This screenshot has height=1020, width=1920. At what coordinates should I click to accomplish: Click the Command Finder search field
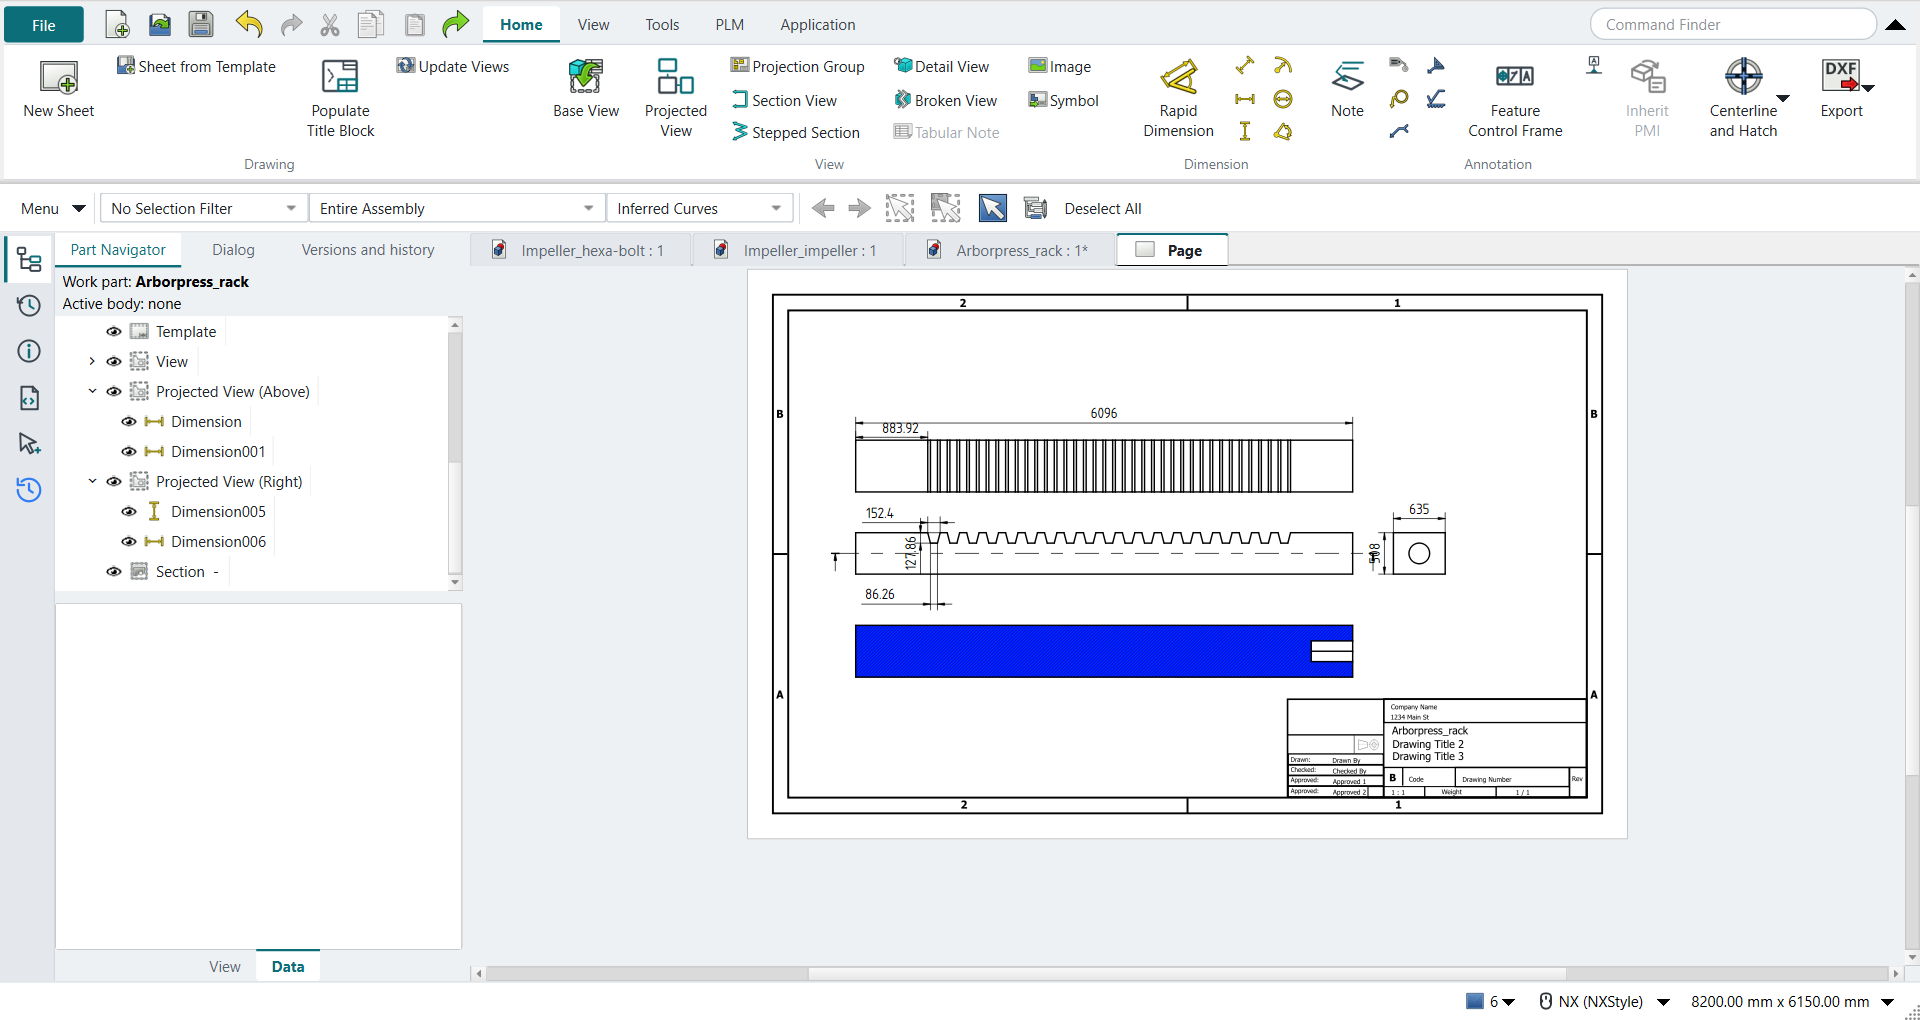pyautogui.click(x=1733, y=24)
